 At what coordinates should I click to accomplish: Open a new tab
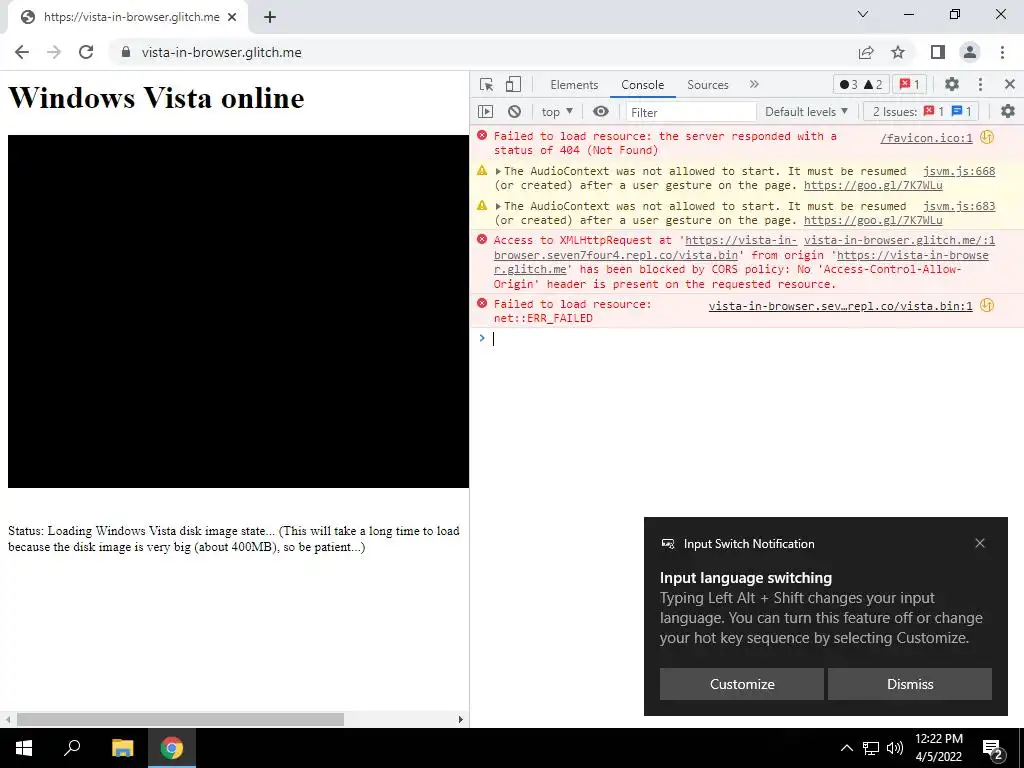tap(270, 17)
